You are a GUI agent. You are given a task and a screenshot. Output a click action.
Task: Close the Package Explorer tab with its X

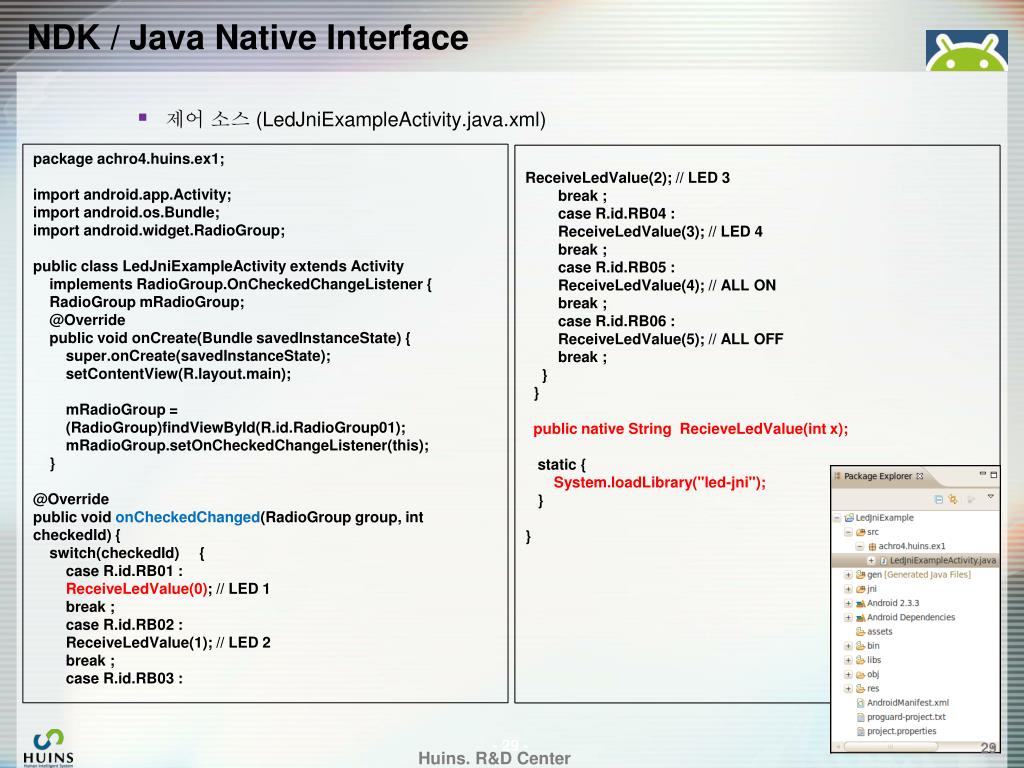point(920,476)
